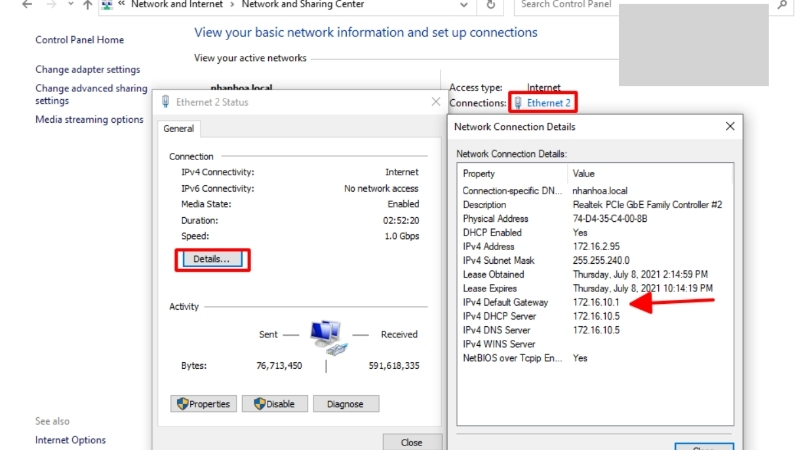Click the Forward navigation arrow
Viewport: 800px width, 450px height.
(x=51, y=5)
